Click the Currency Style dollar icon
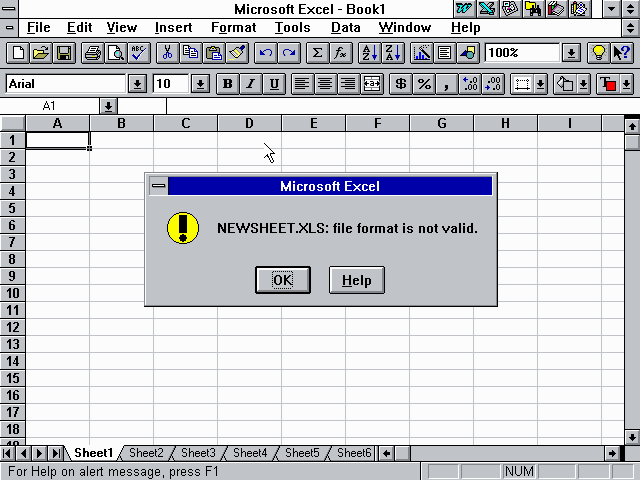Screen dimensions: 640x480 pyautogui.click(x=401, y=84)
